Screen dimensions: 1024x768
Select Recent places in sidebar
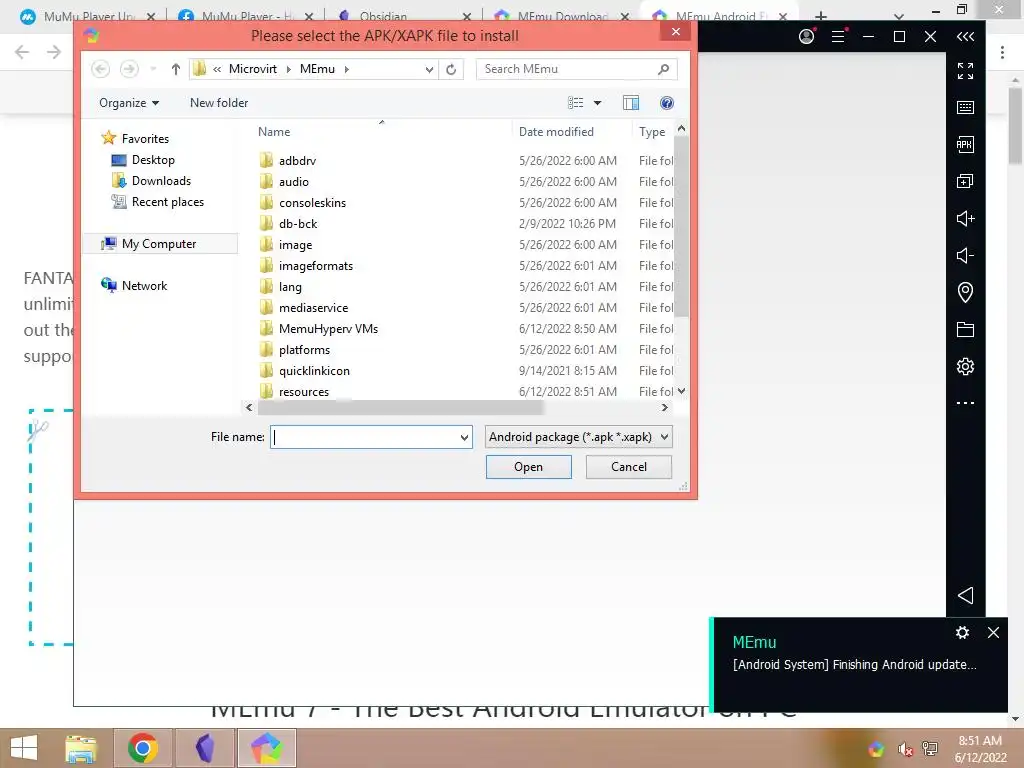tap(168, 202)
